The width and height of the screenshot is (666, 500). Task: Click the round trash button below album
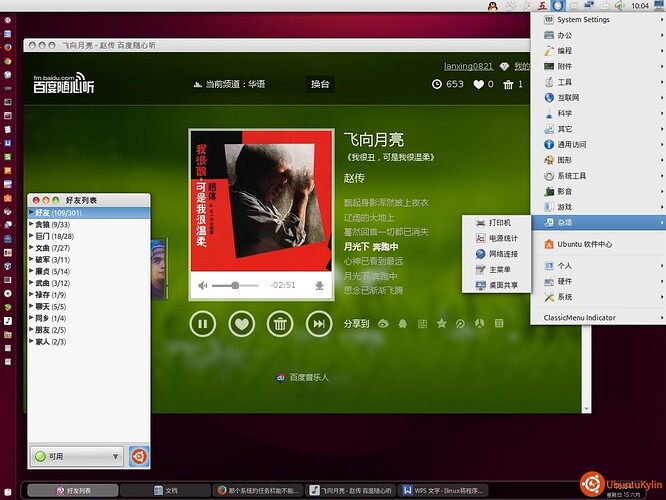click(x=280, y=323)
